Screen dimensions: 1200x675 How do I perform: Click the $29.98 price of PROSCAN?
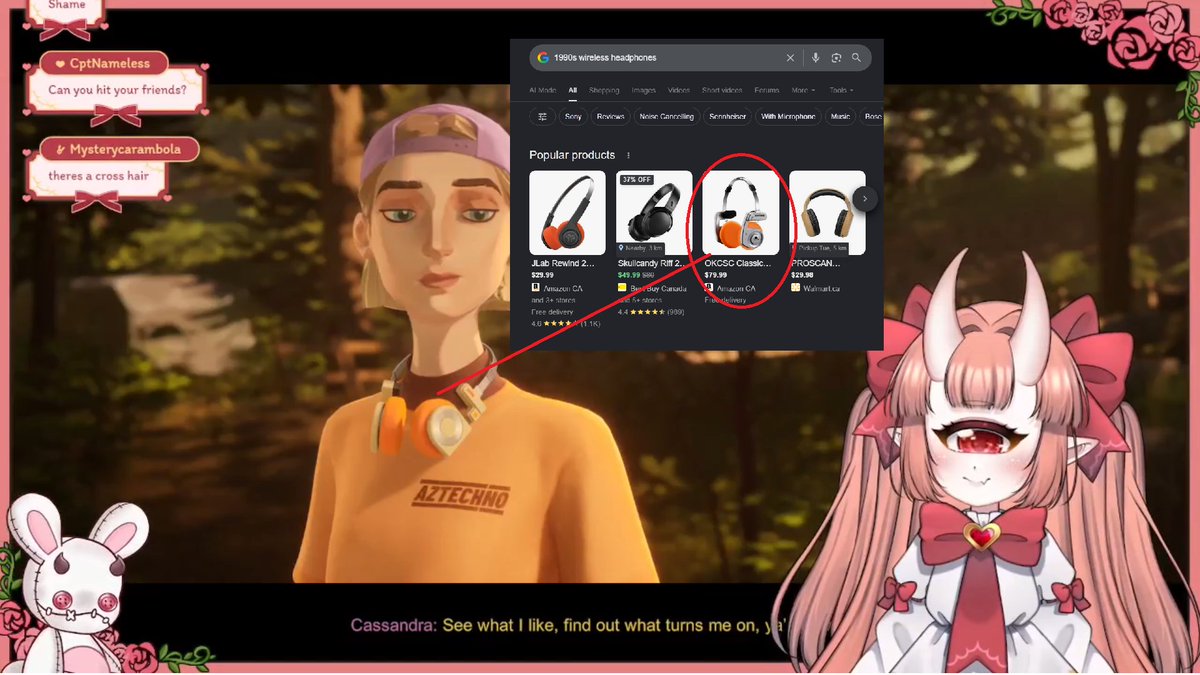[x=802, y=274]
